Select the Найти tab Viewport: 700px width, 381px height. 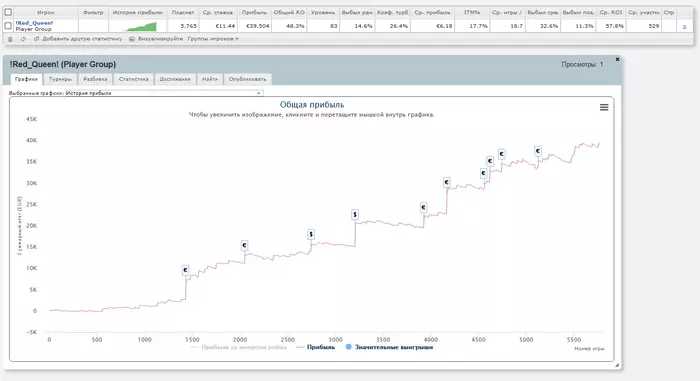point(210,79)
